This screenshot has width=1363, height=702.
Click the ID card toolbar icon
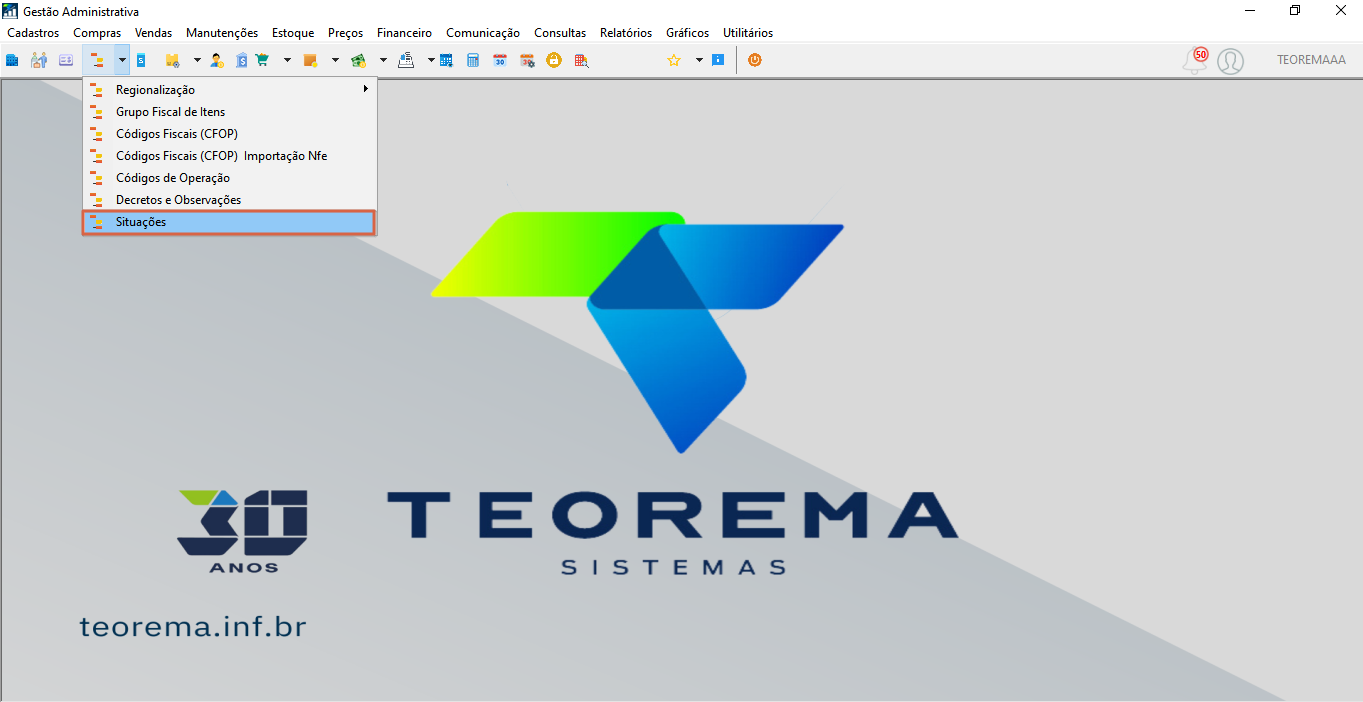click(66, 60)
